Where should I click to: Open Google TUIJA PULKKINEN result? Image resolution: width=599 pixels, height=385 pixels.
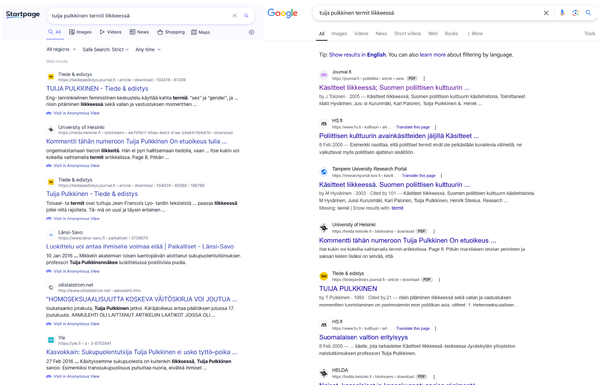(x=348, y=289)
